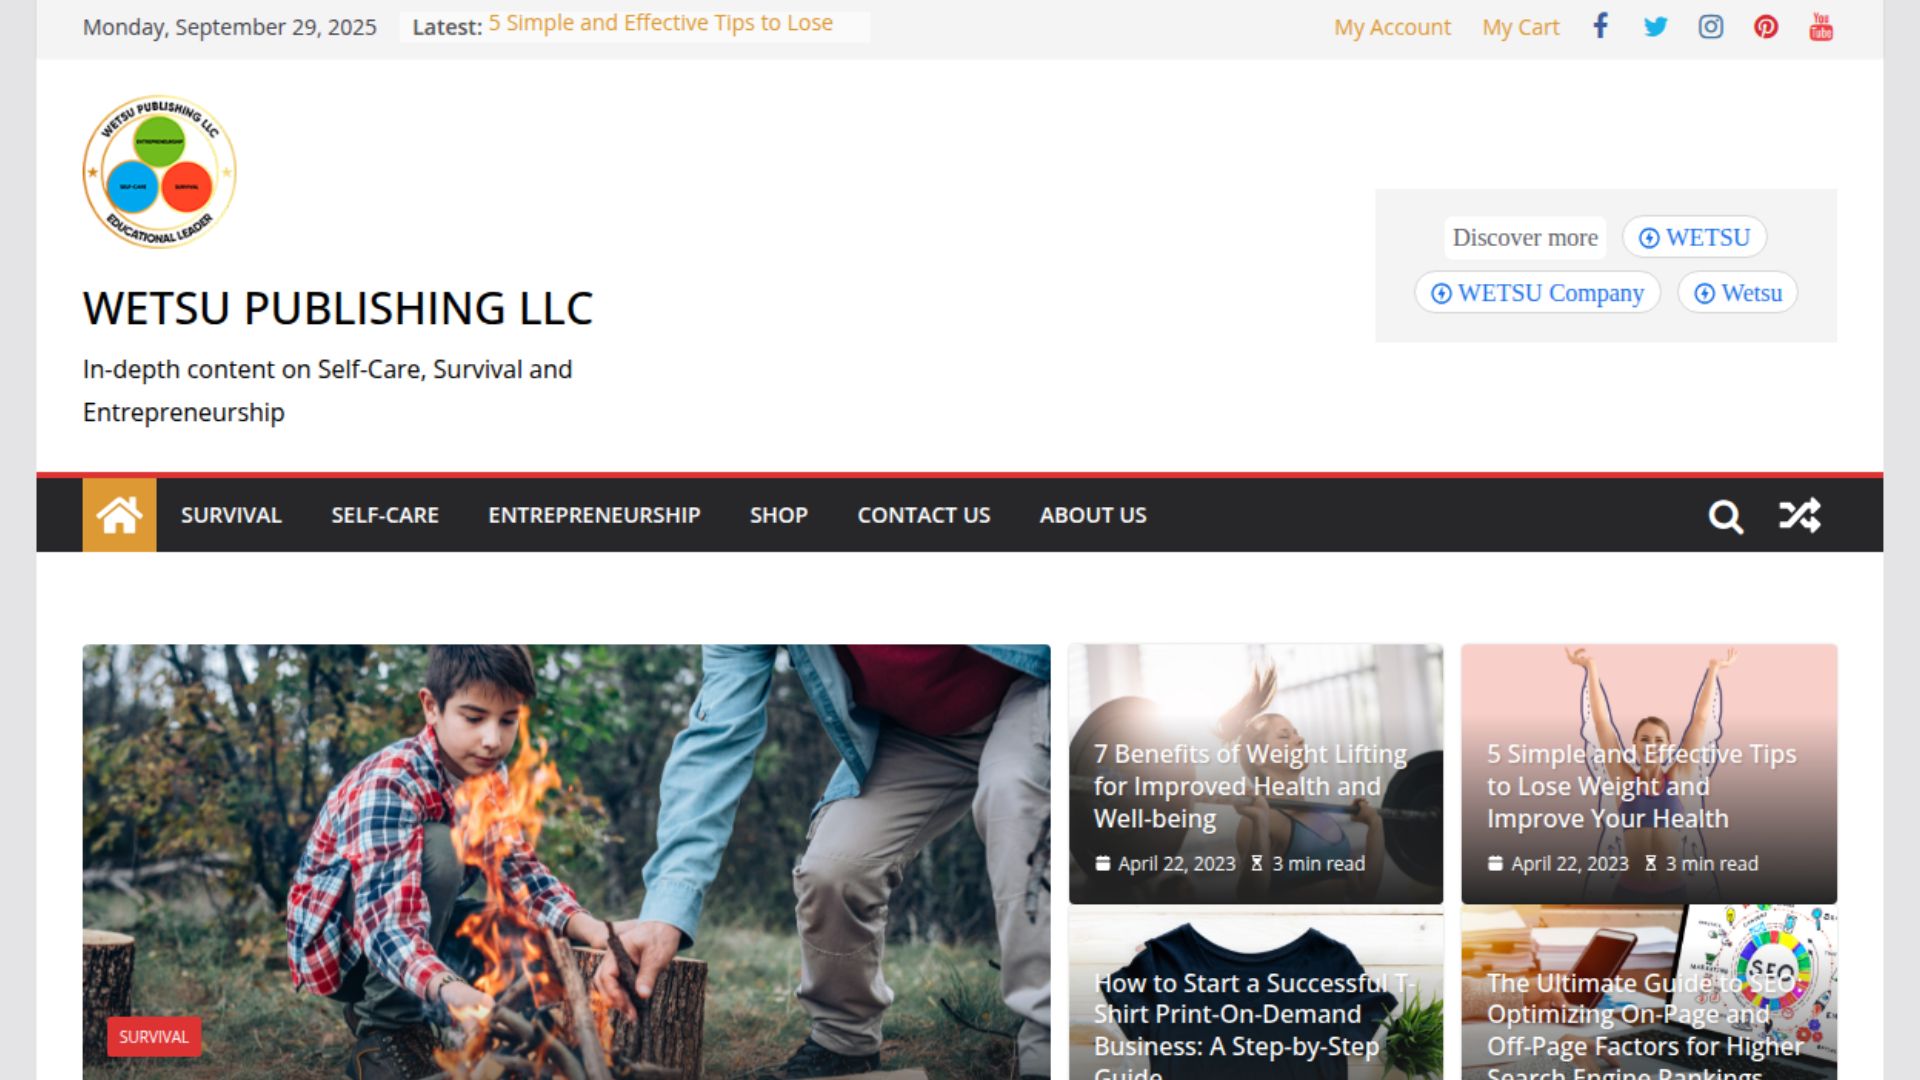Click the WETSU Company suggestion chip
Image resolution: width=1920 pixels, height=1080 pixels.
click(1537, 293)
